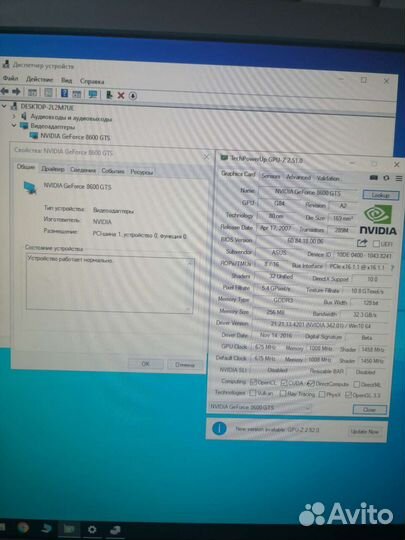Click the Bus Interface question mark icon
The image size is (405, 540).
[x=392, y=267]
